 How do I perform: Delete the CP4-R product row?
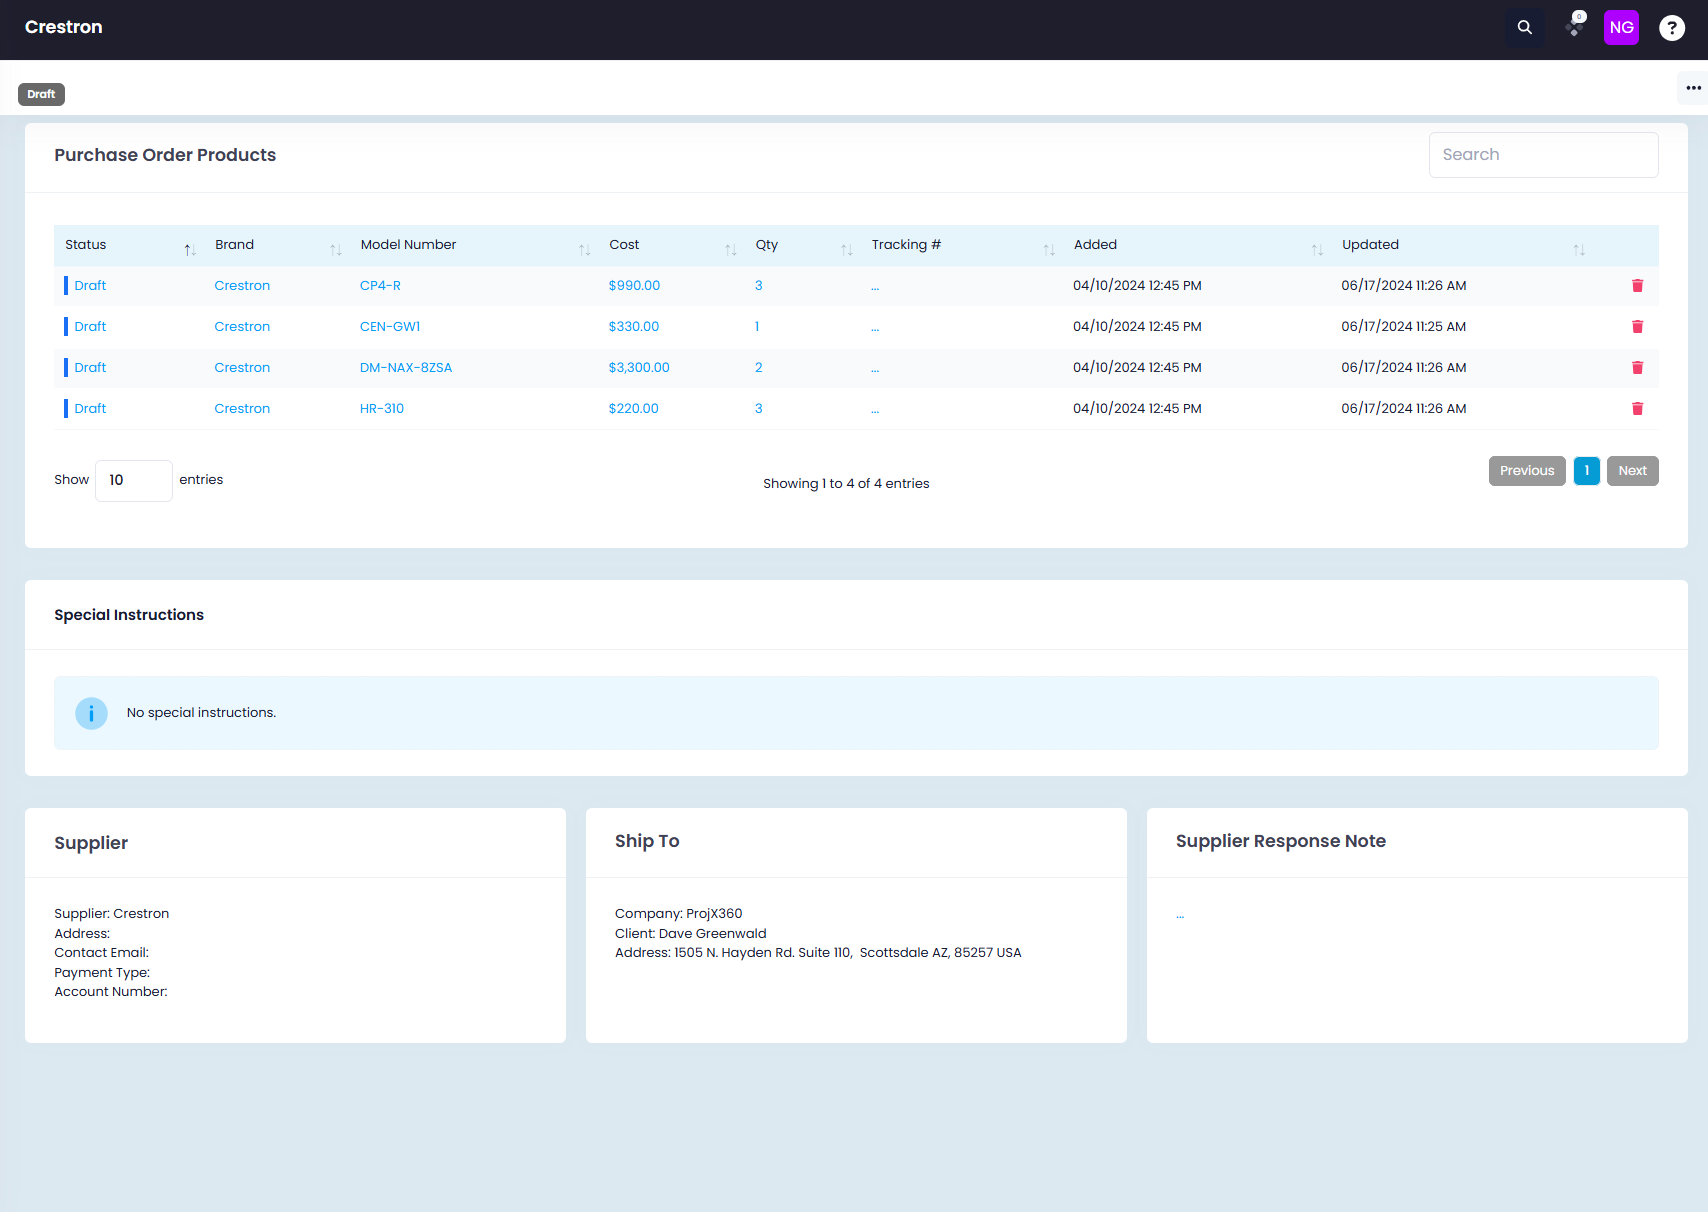(1638, 286)
